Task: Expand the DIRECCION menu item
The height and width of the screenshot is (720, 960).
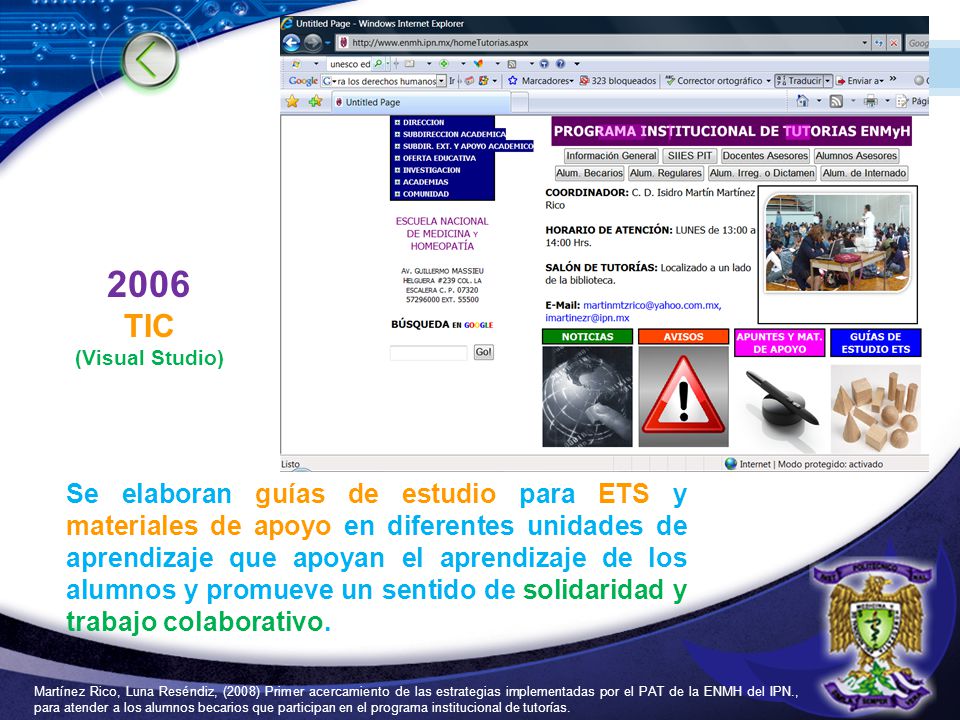Action: [419, 122]
